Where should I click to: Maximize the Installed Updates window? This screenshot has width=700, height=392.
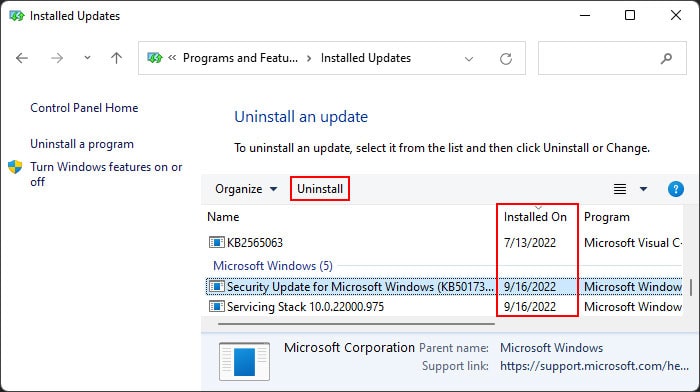[x=630, y=16]
